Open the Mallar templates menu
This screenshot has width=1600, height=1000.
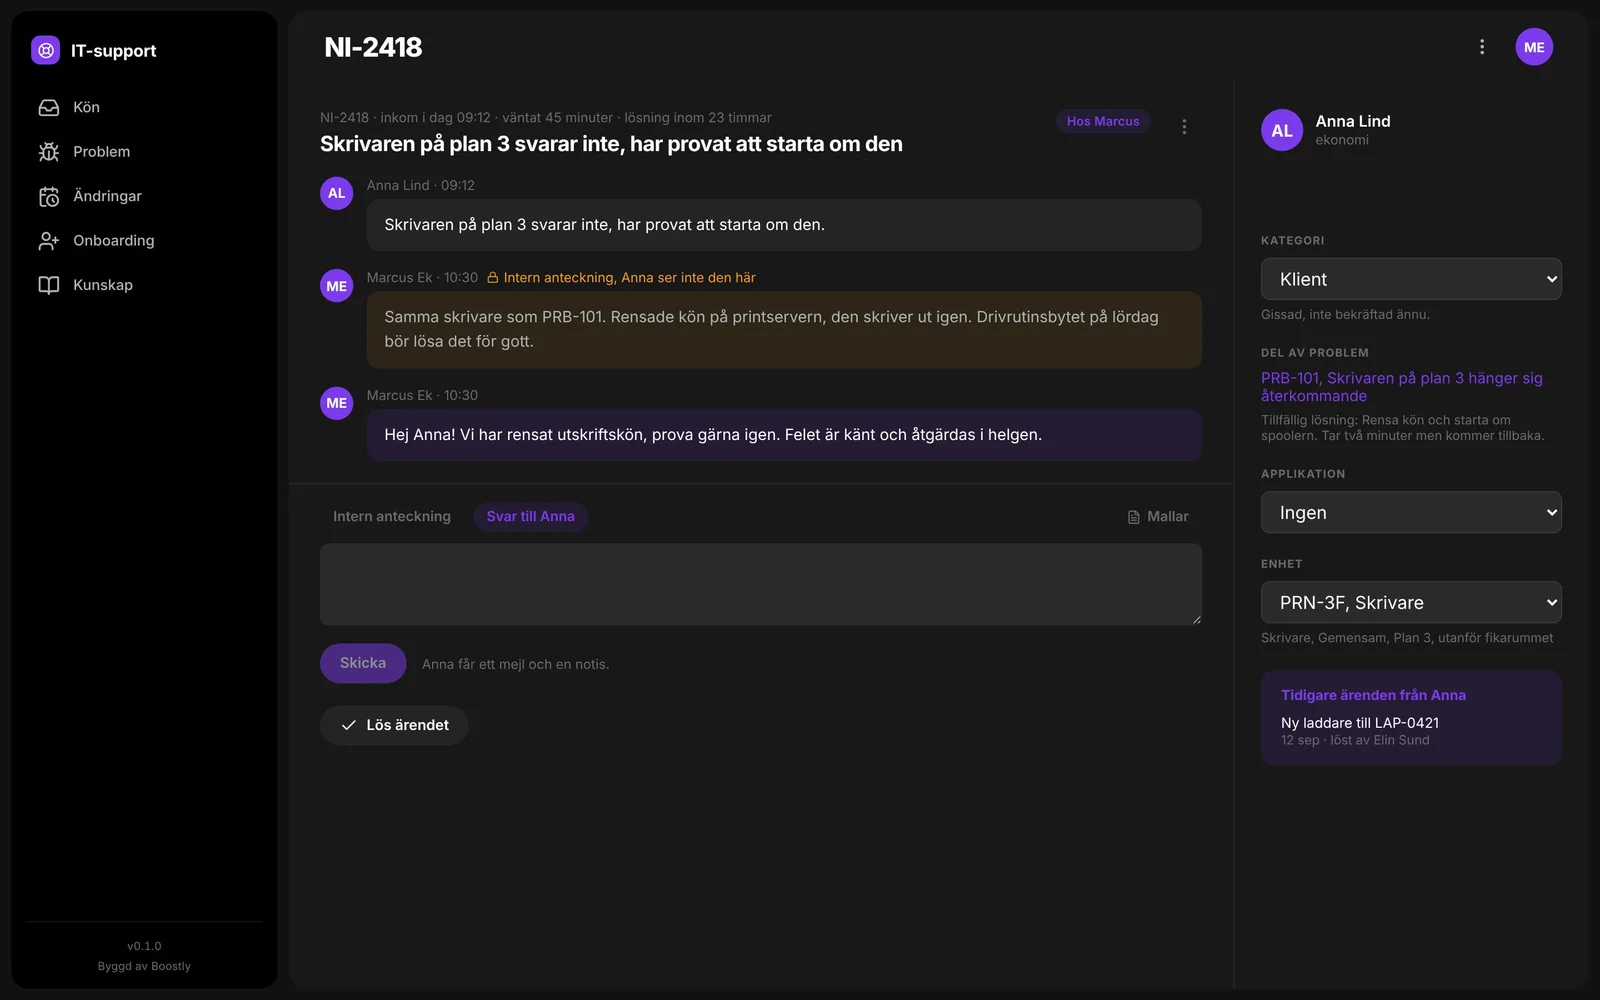[x=1158, y=517]
